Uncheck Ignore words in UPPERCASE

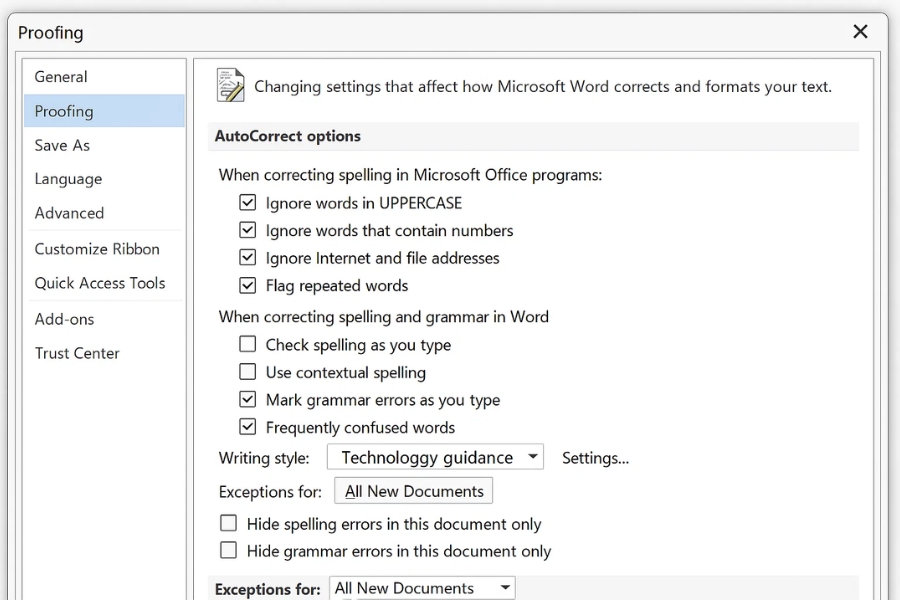248,203
